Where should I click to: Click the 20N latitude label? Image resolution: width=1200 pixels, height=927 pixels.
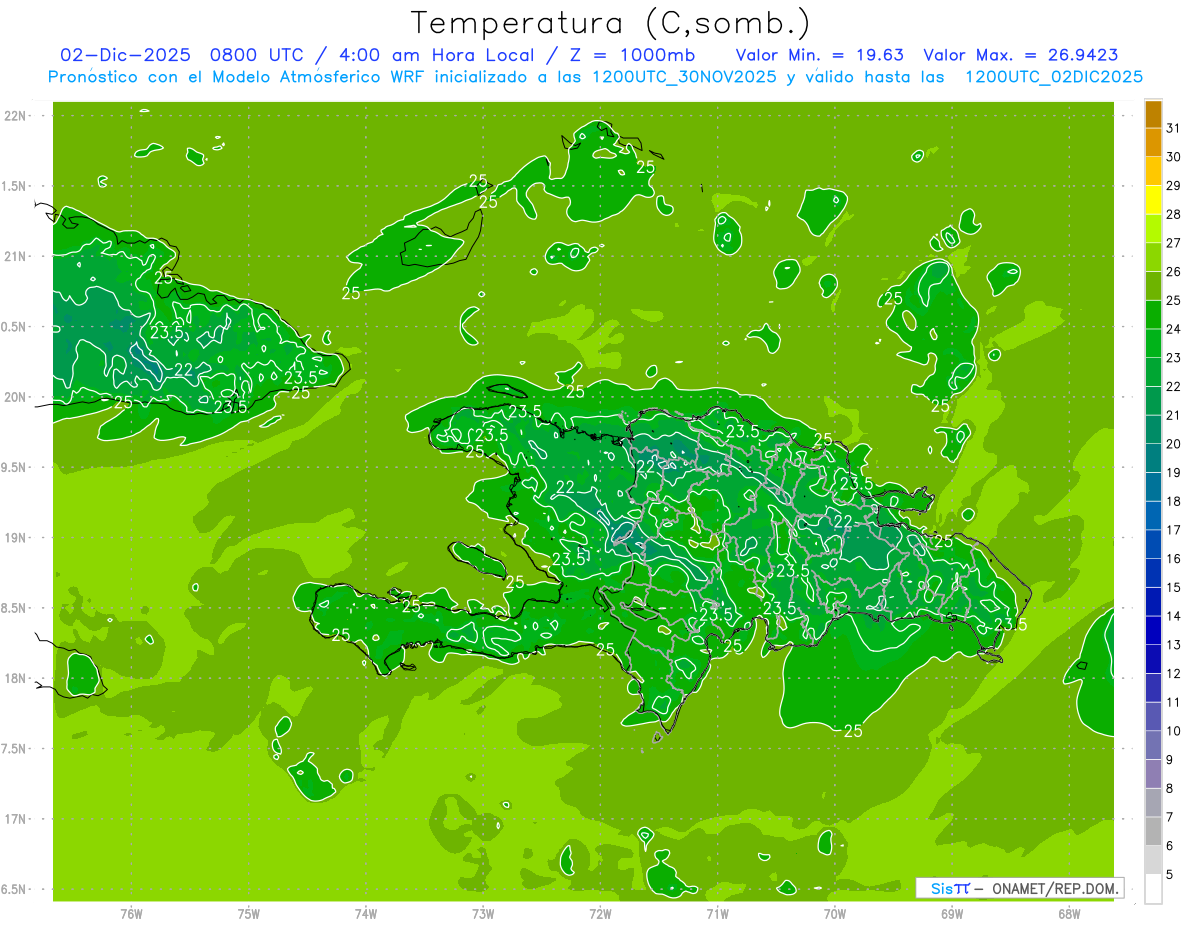click(x=15, y=397)
